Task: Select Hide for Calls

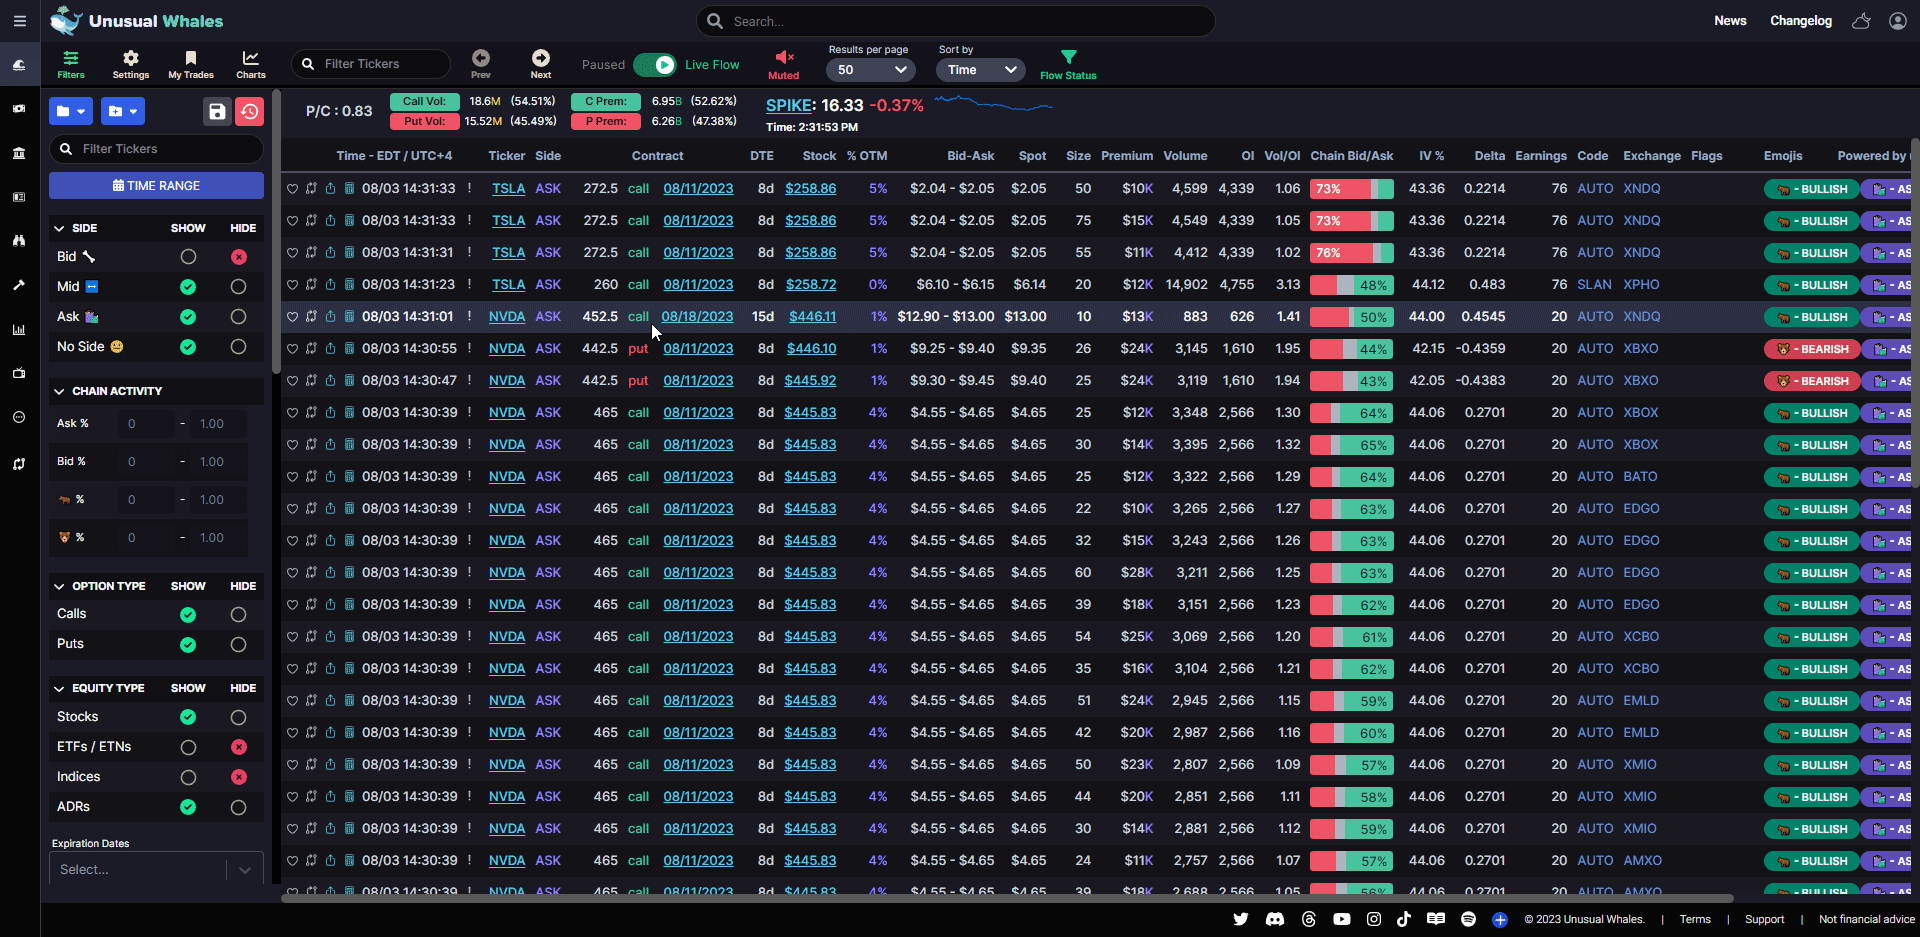Action: tap(238, 615)
